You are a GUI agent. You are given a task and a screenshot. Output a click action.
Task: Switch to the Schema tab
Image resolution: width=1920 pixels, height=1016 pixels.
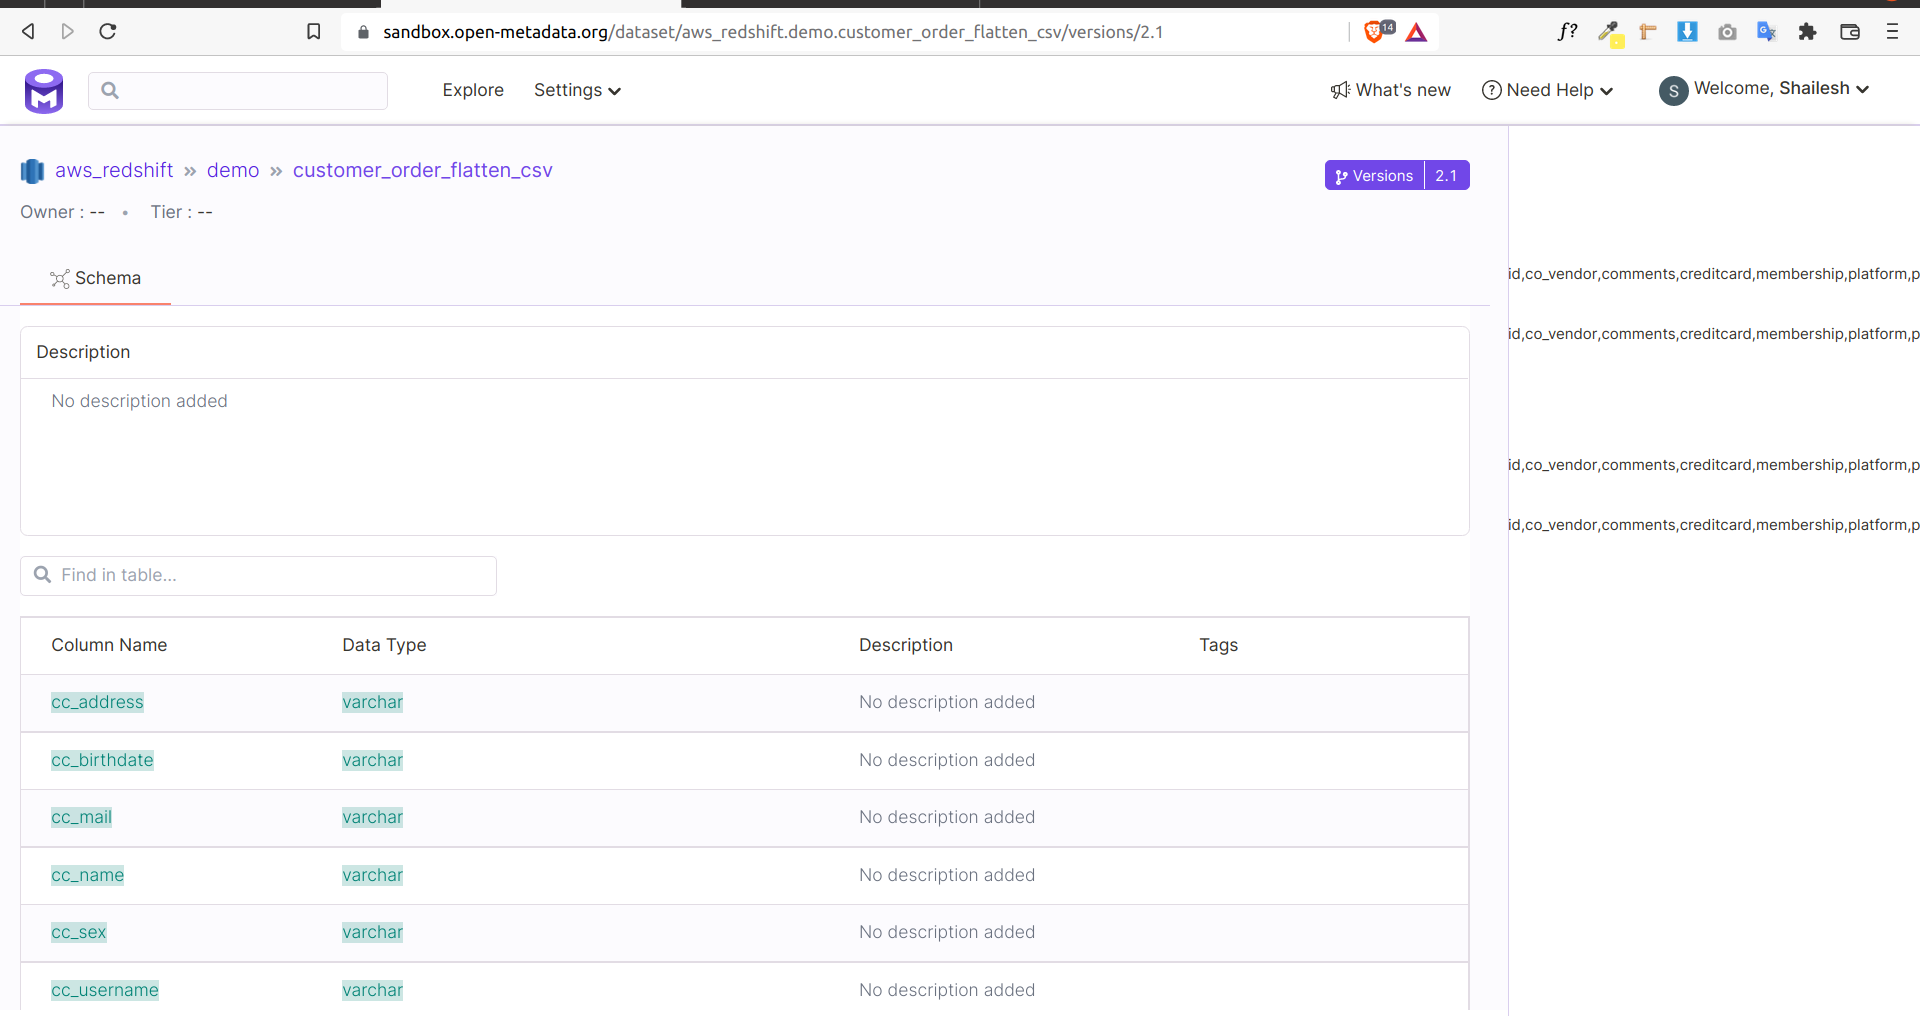point(95,278)
